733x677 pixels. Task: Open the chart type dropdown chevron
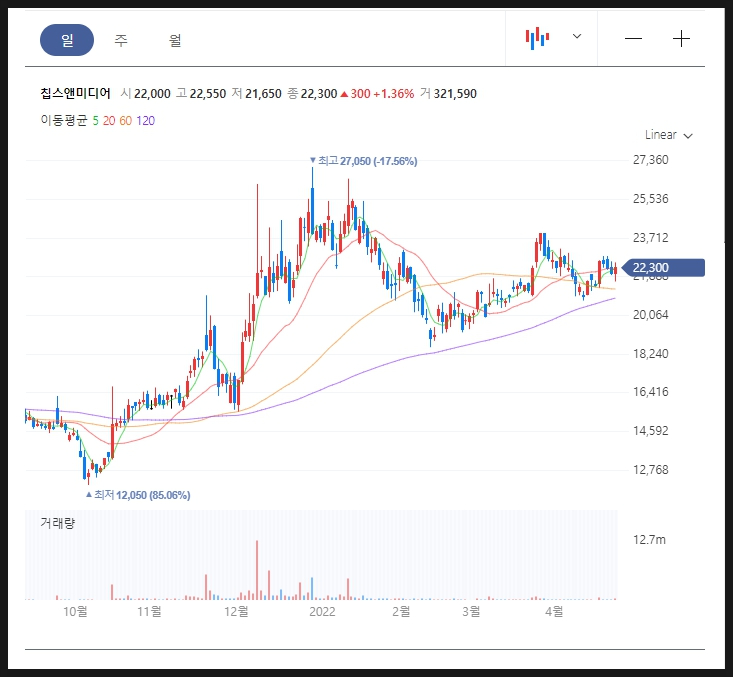pyautogui.click(x=577, y=36)
